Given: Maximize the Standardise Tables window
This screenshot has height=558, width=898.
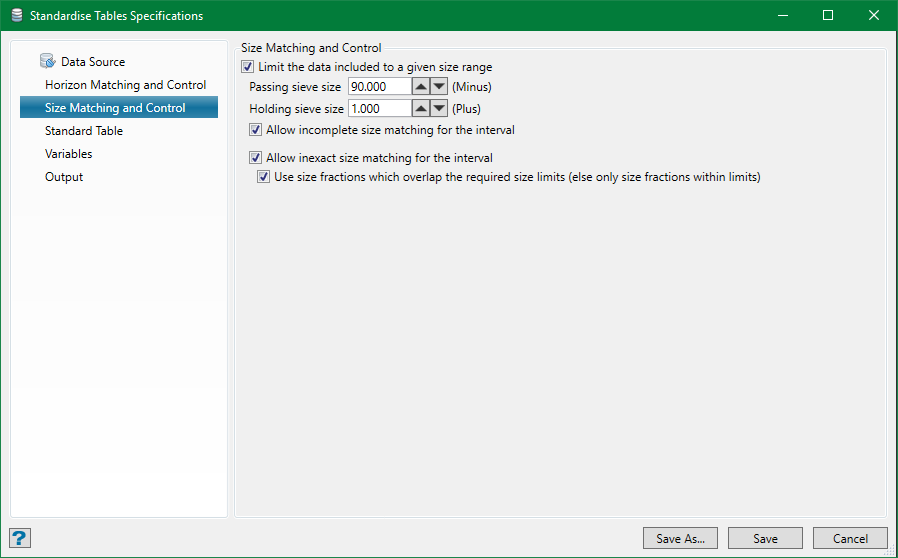Looking at the screenshot, I should click(828, 15).
